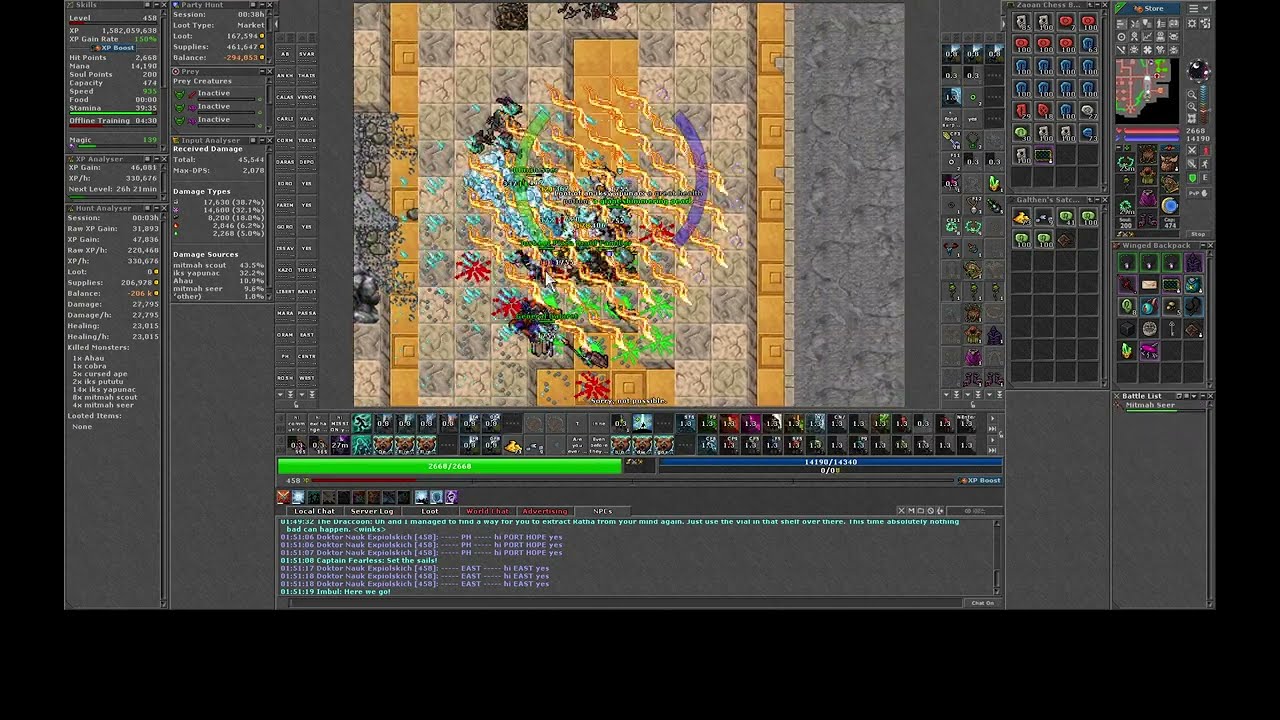Click the gold coins in Galthen's Satchel
This screenshot has width=1280, height=720.
point(1021,218)
